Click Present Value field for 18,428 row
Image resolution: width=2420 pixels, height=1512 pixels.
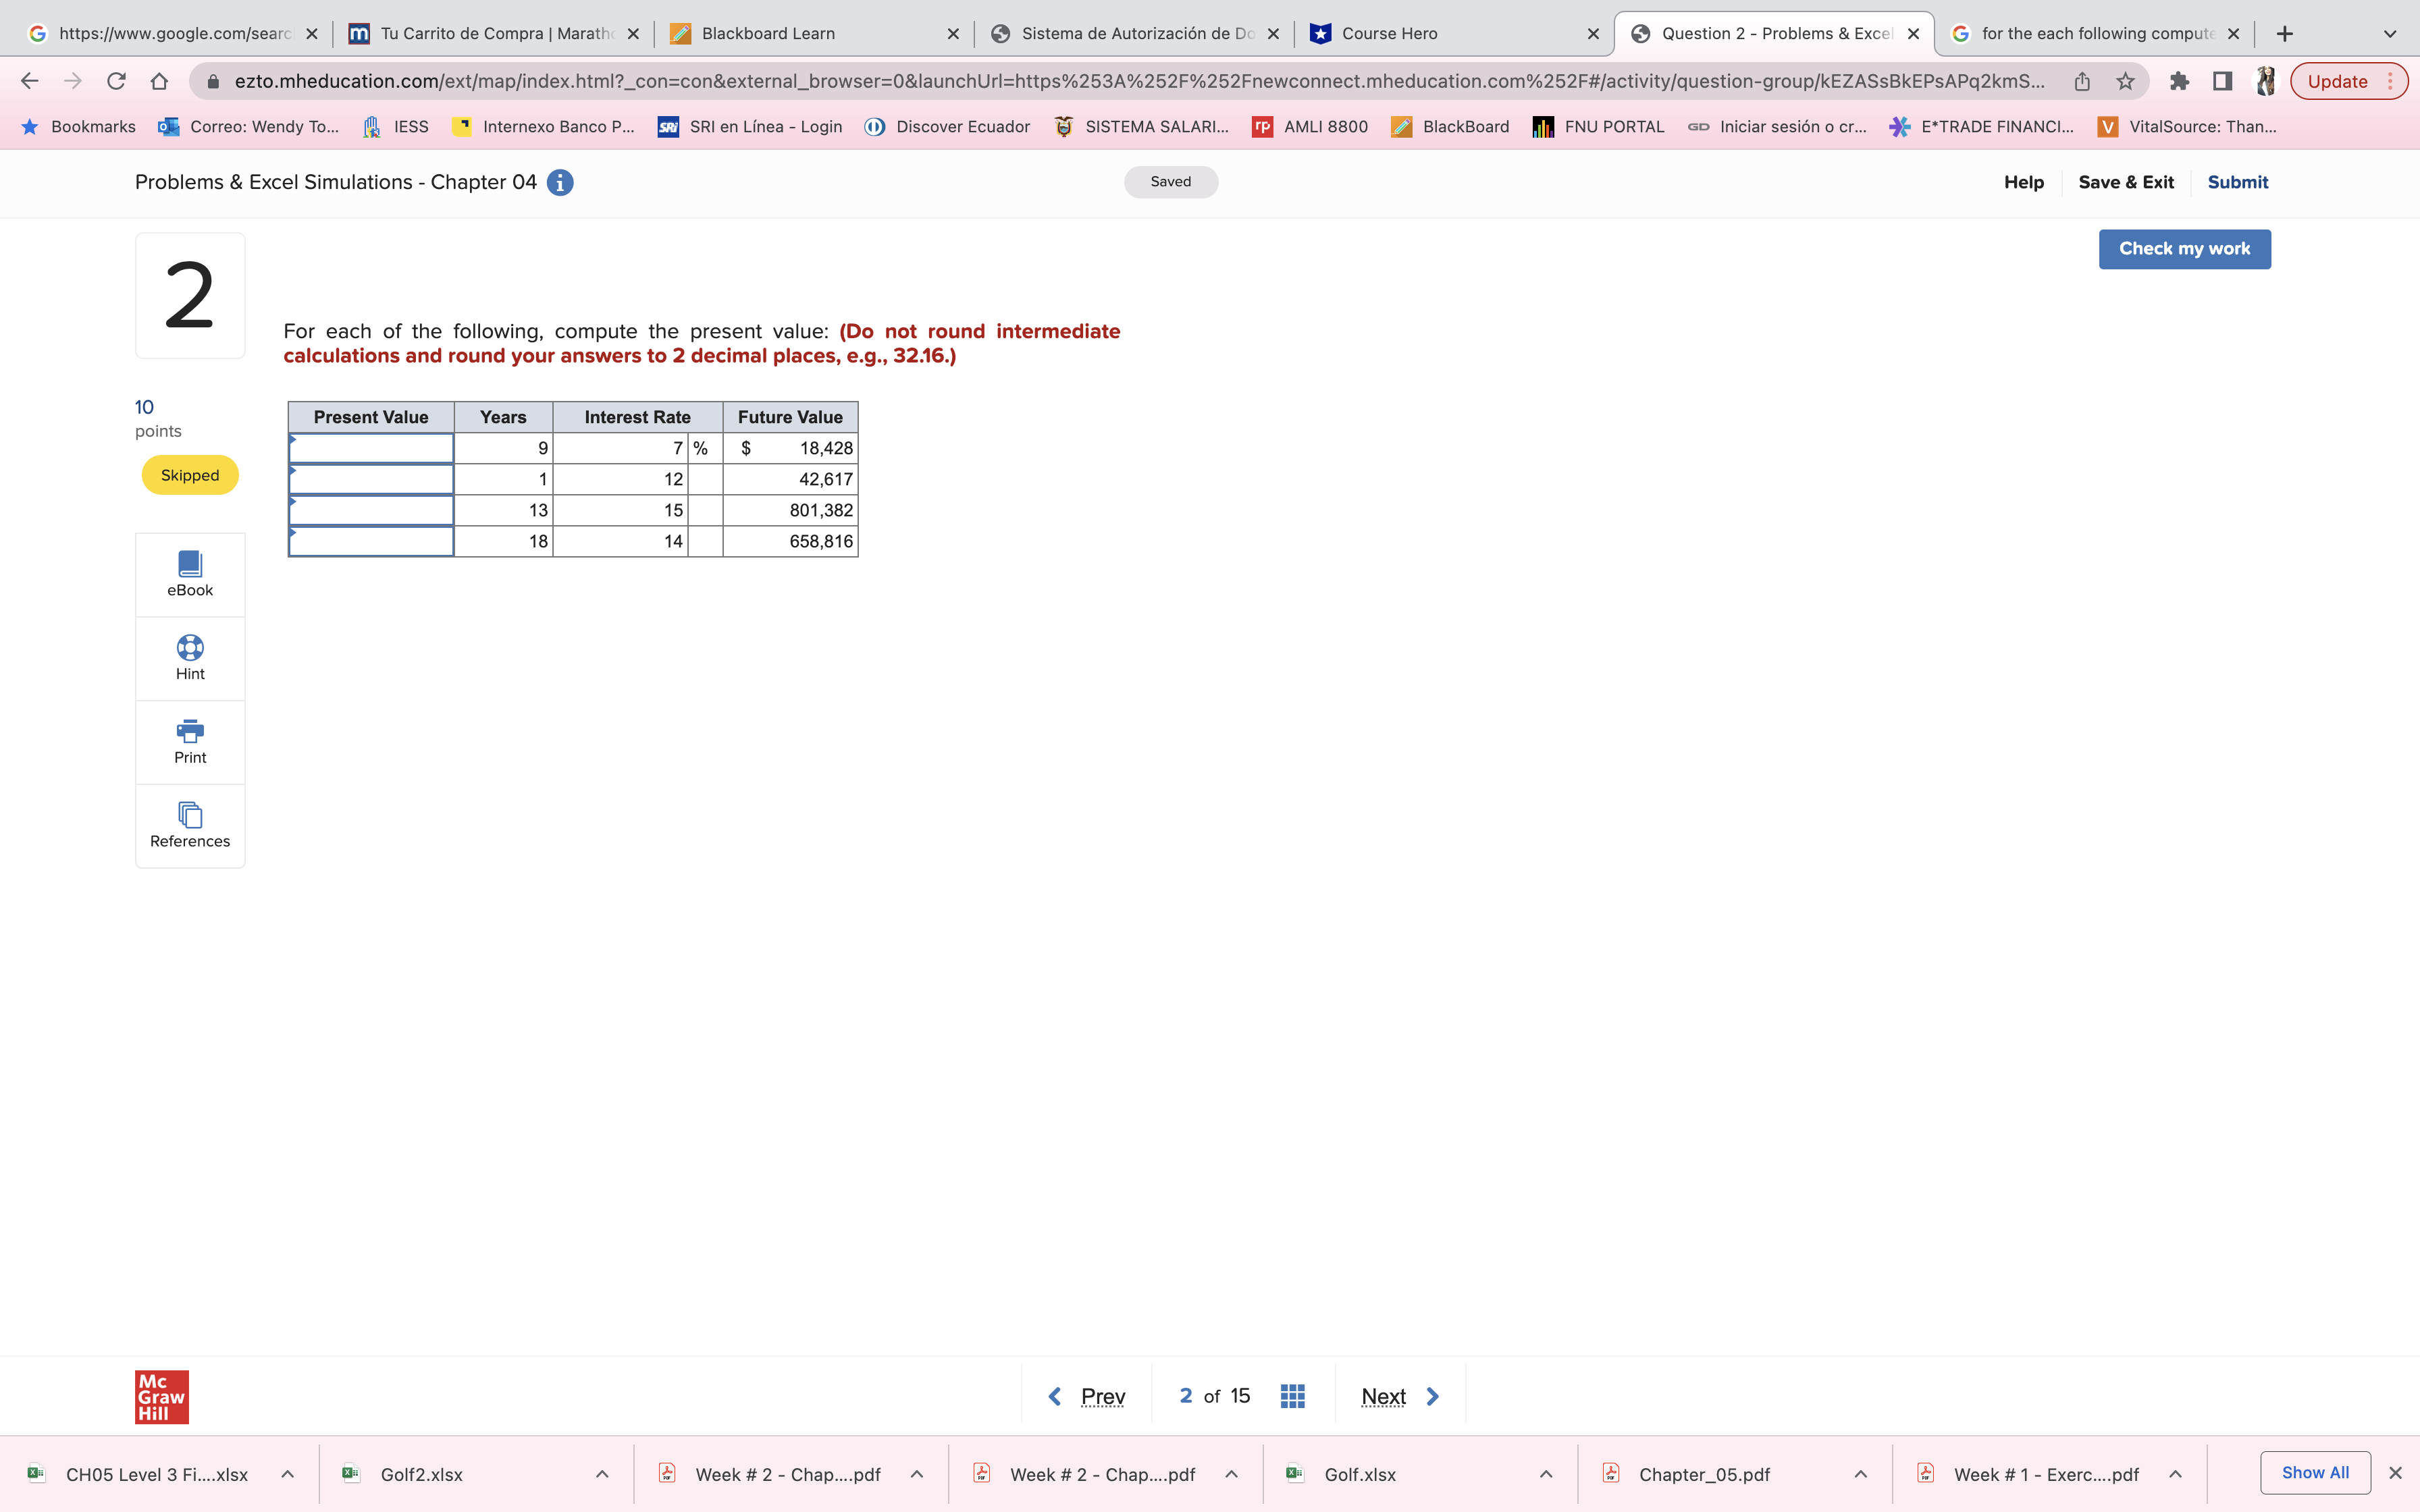click(371, 449)
